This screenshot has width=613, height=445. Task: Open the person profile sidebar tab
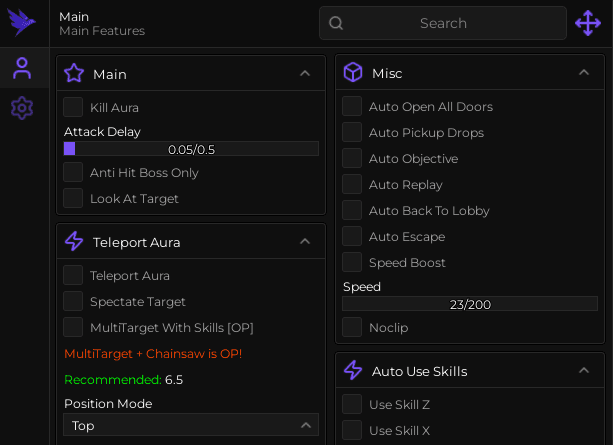tap(22, 68)
